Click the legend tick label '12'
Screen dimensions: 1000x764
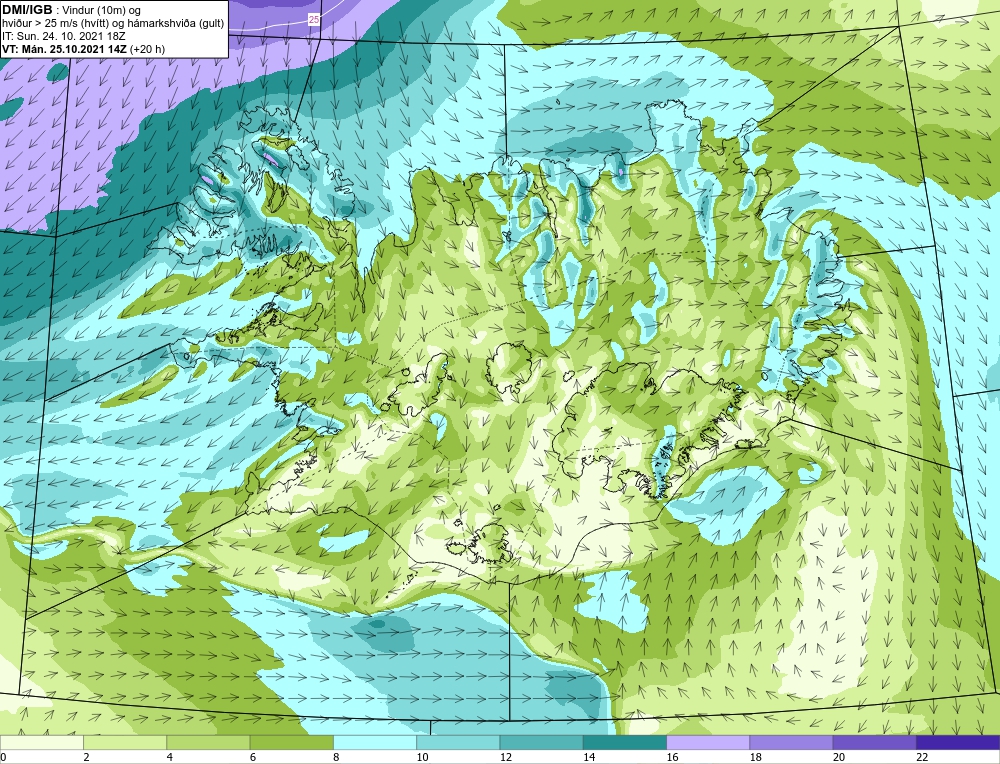pos(506,757)
